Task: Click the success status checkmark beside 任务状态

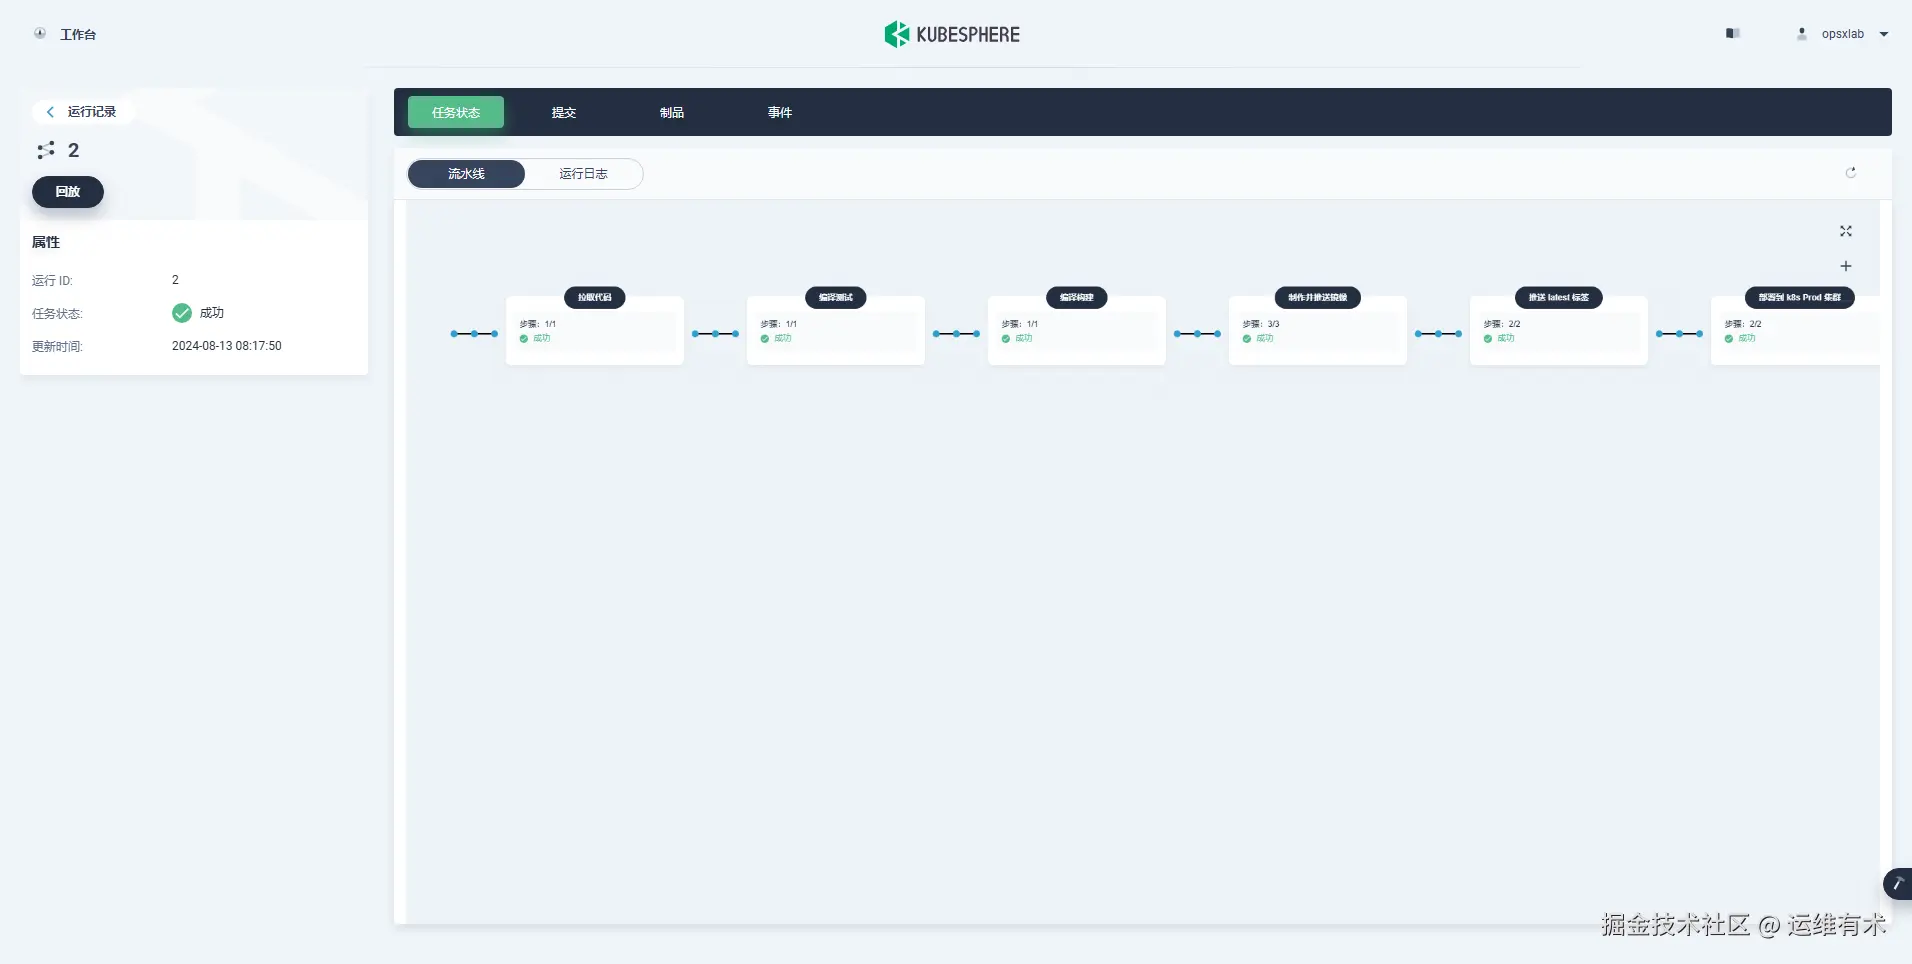Action: [x=181, y=313]
